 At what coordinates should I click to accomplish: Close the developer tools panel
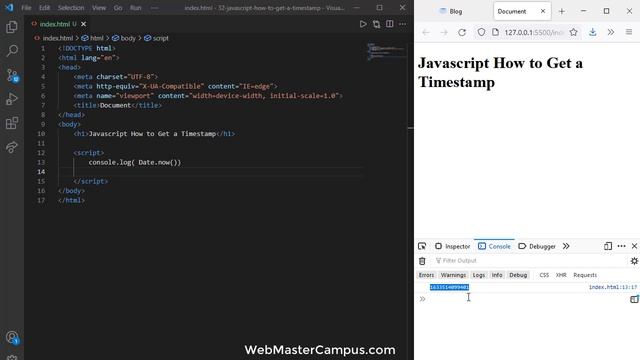pyautogui.click(x=634, y=246)
